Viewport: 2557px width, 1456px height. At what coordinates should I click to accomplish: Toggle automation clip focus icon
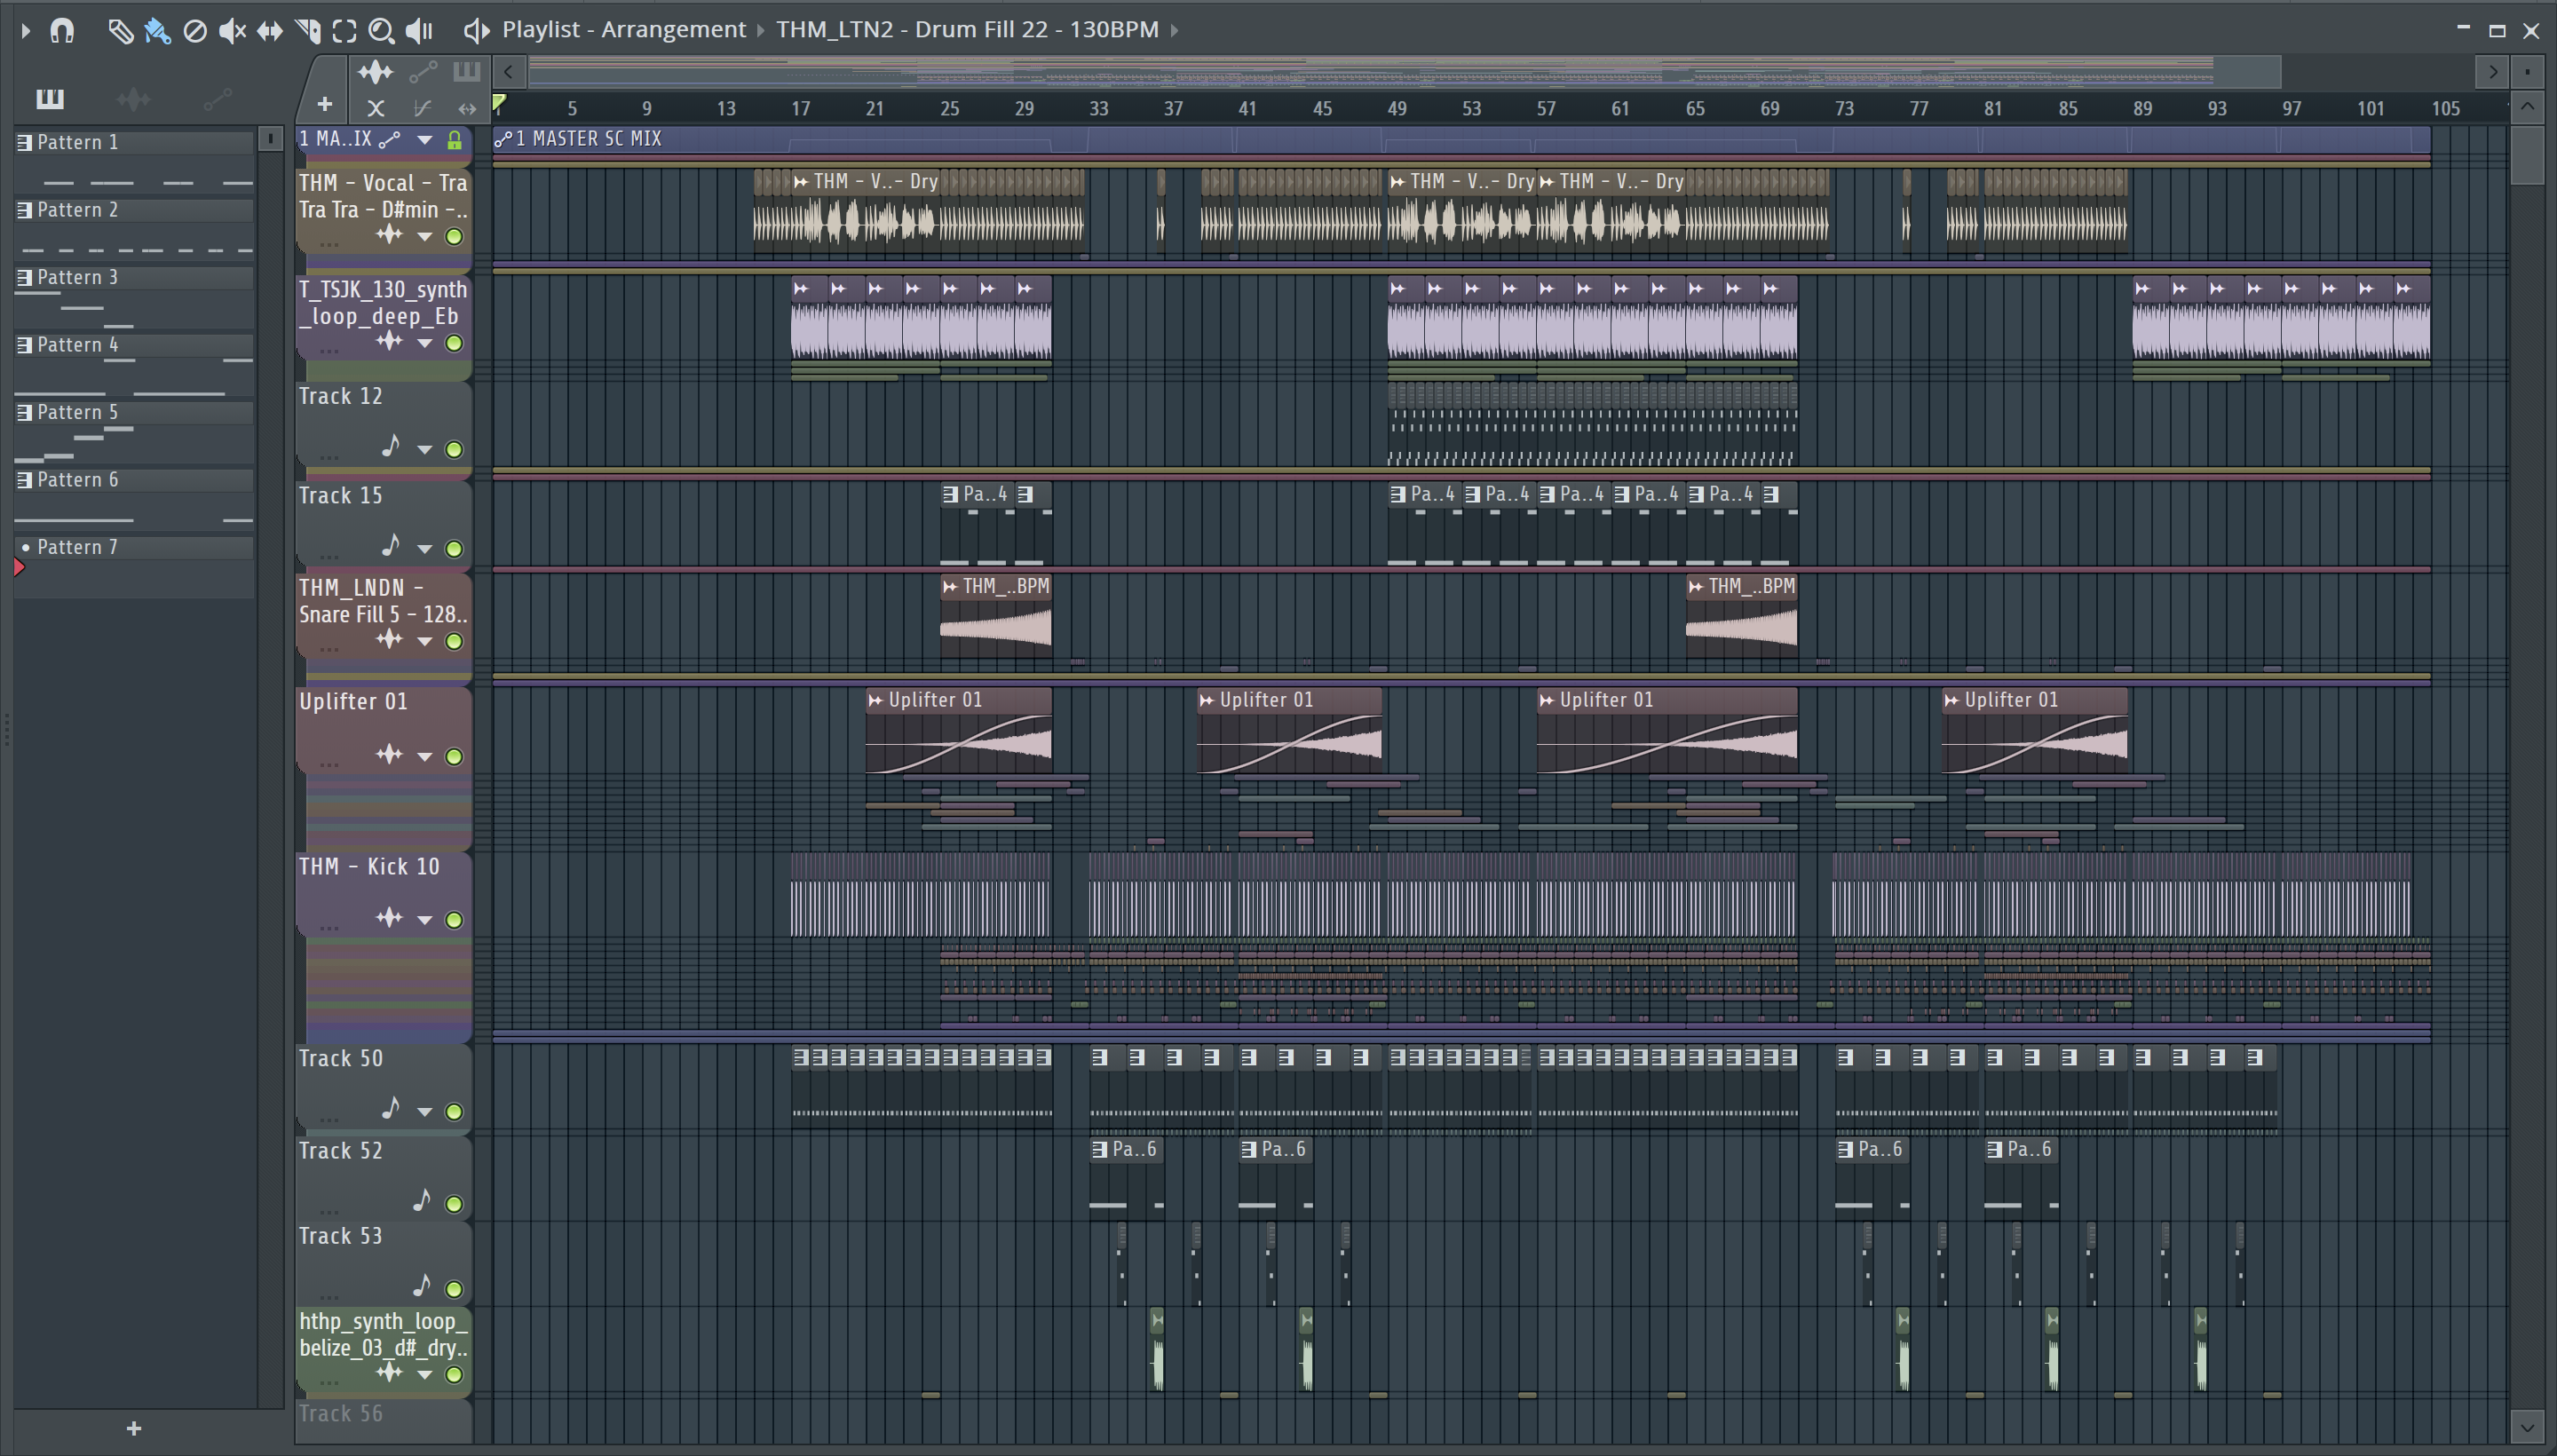click(423, 72)
